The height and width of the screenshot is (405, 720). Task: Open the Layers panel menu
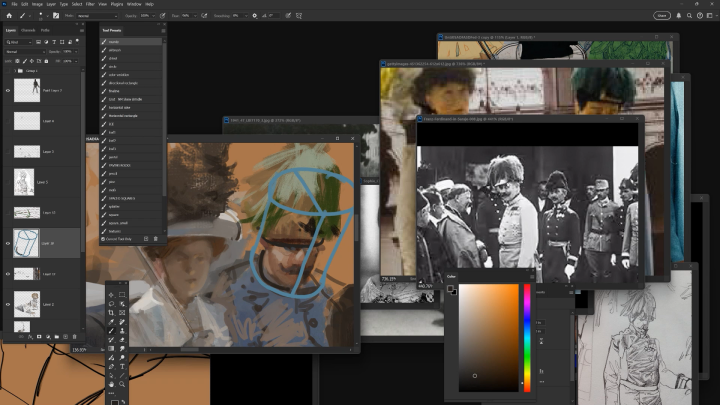pos(82,31)
